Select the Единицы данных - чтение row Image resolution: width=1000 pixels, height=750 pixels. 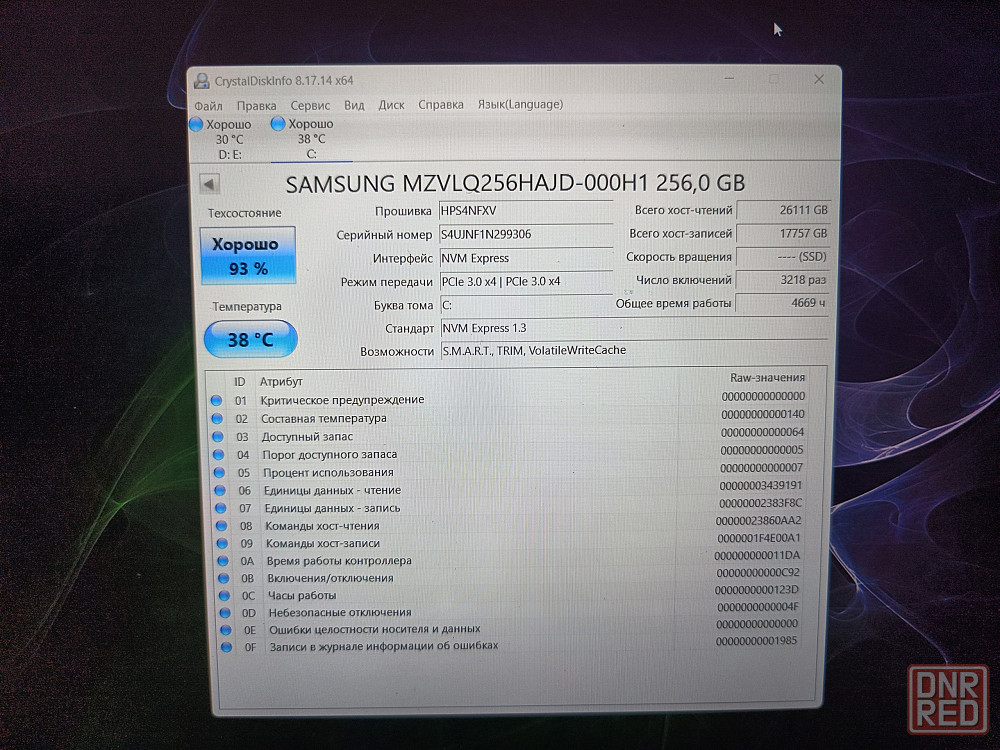(509, 489)
